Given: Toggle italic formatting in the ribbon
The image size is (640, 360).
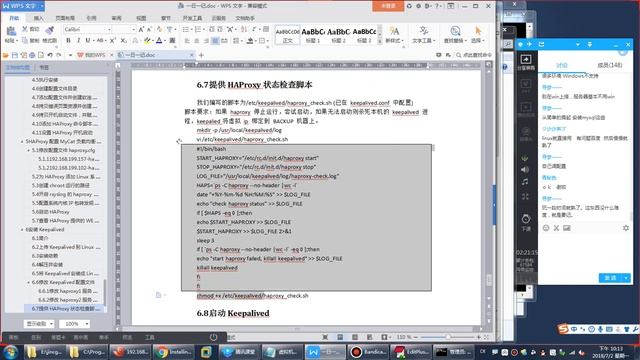Looking at the screenshot, I should pyautogui.click(x=78, y=40).
